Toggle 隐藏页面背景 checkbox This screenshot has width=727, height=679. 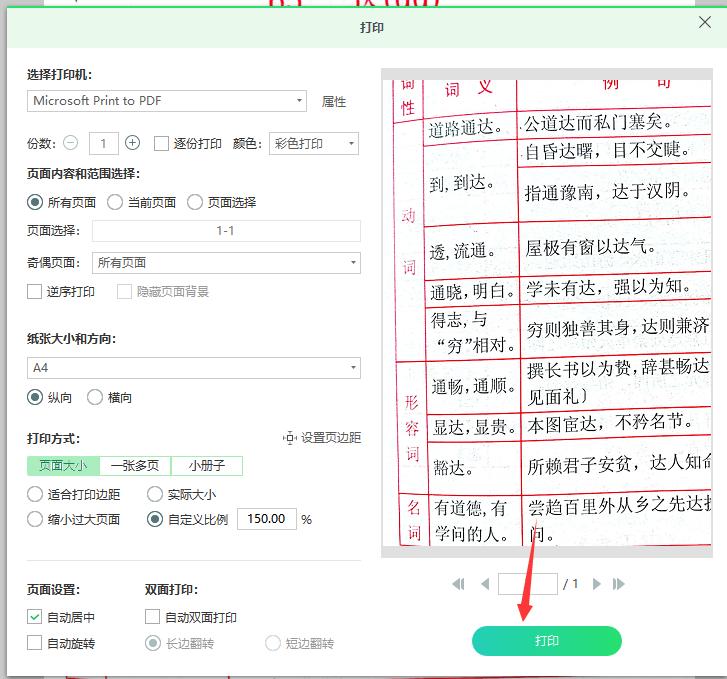[x=124, y=292]
